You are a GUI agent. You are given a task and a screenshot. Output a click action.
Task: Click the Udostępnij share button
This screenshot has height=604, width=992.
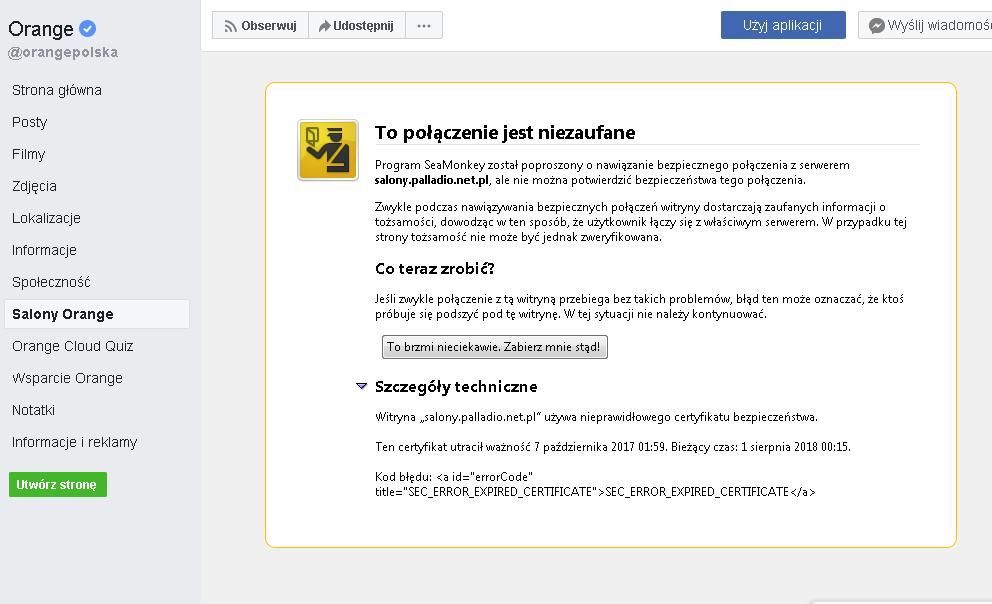coord(357,25)
